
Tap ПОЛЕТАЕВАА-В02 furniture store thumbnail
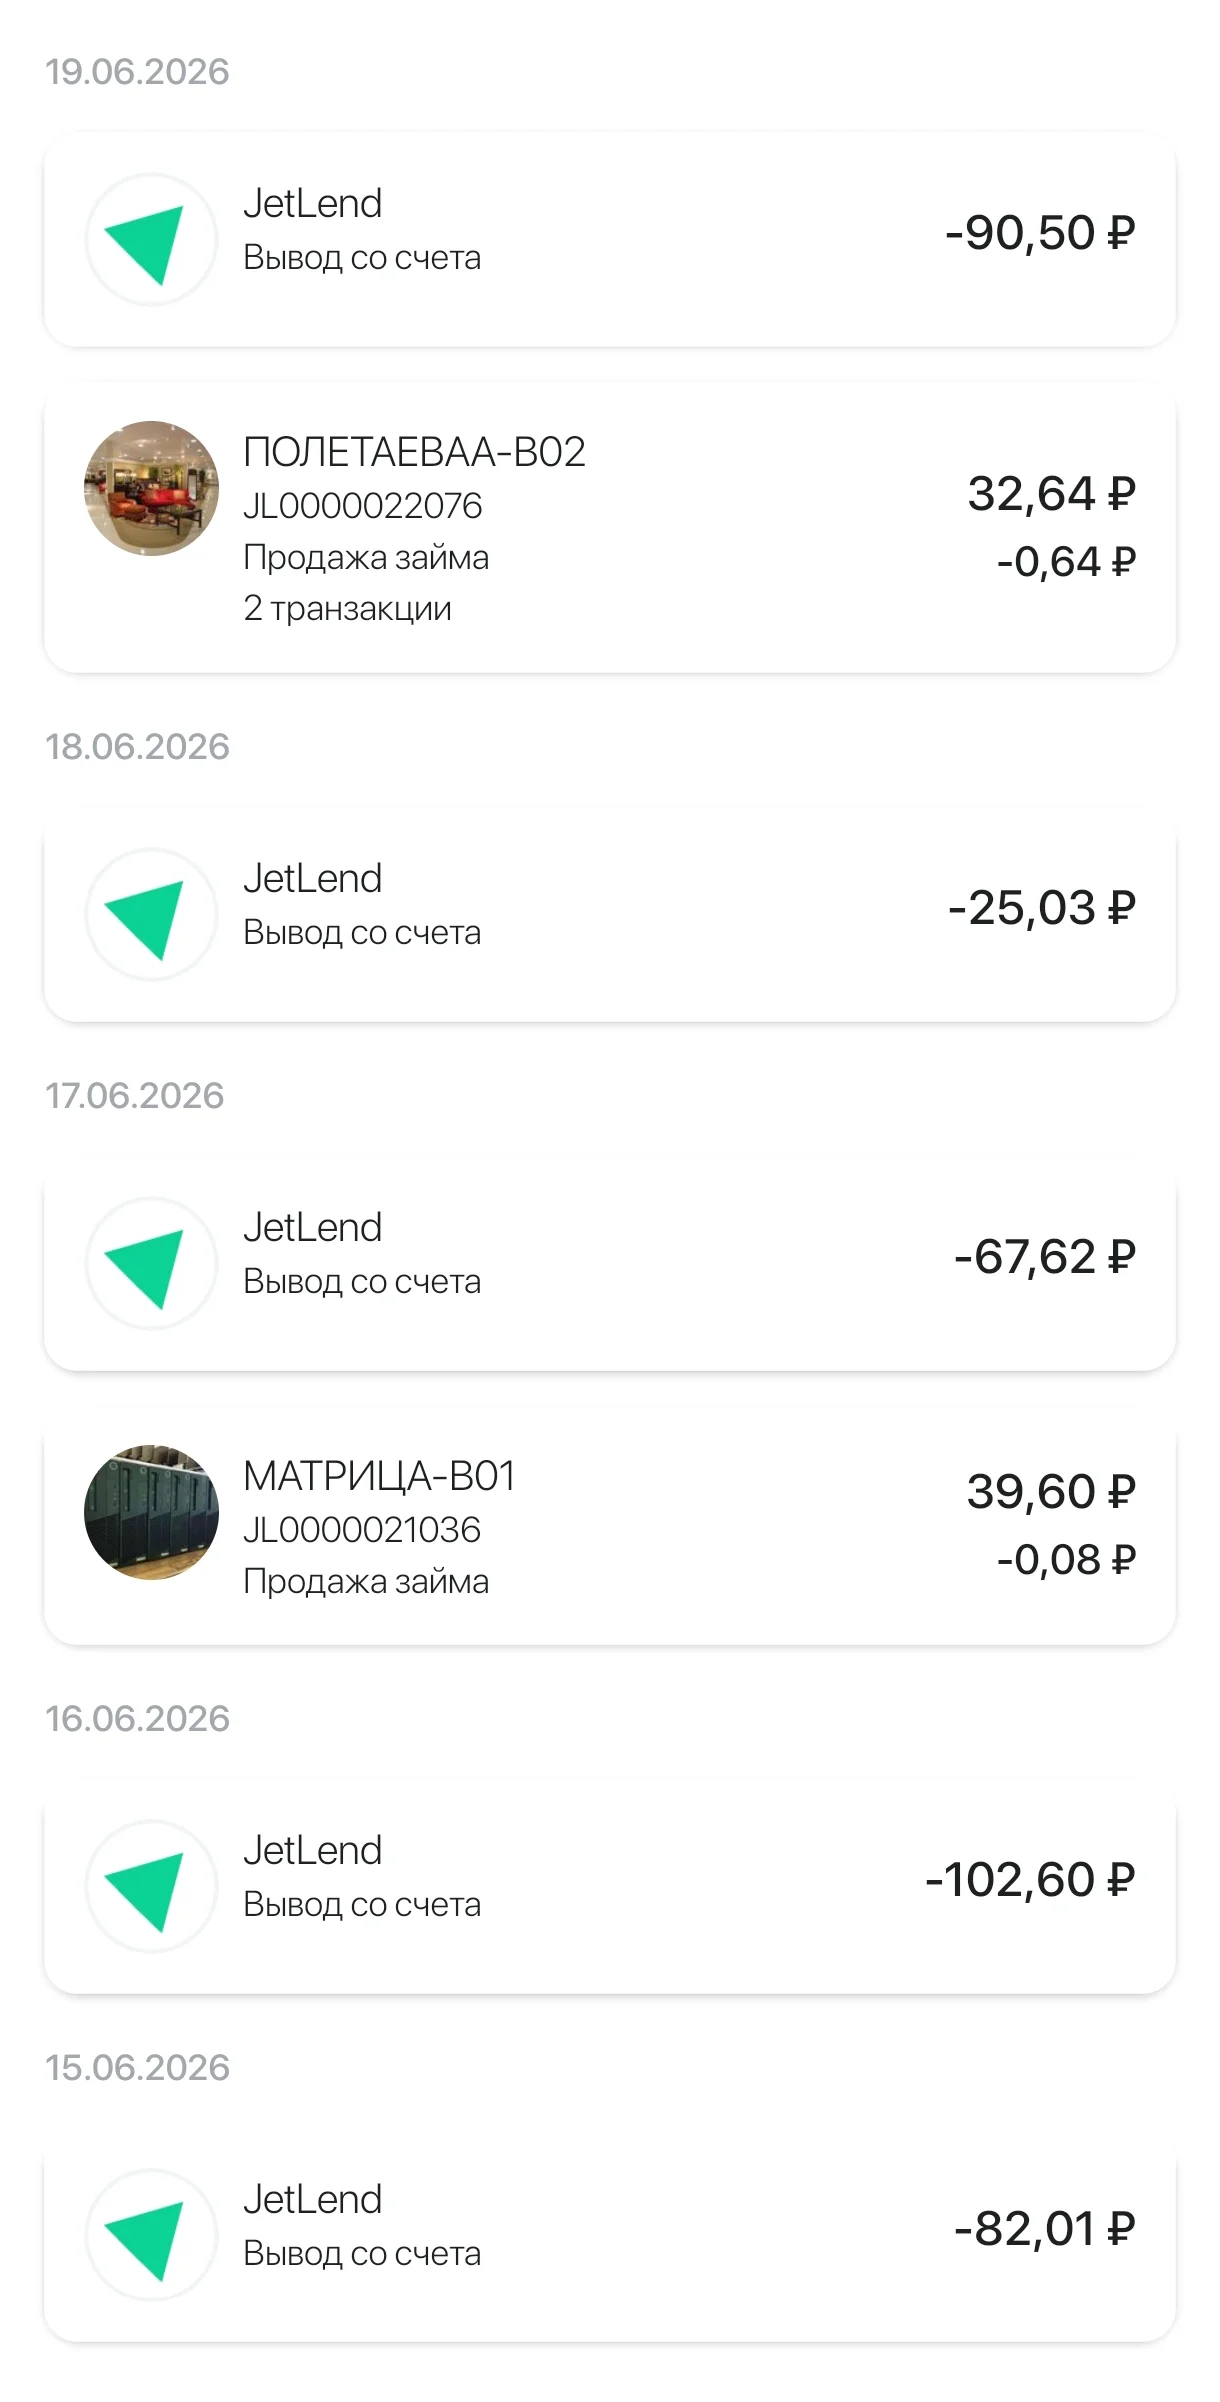[151, 488]
